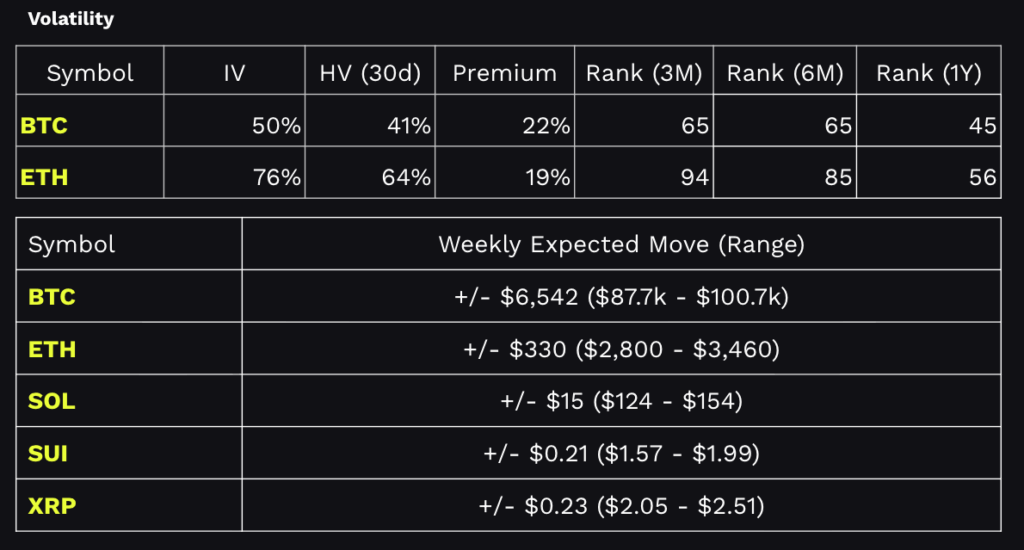The height and width of the screenshot is (550, 1024).
Task: Open the SOL symbol row
Action: (x=51, y=402)
